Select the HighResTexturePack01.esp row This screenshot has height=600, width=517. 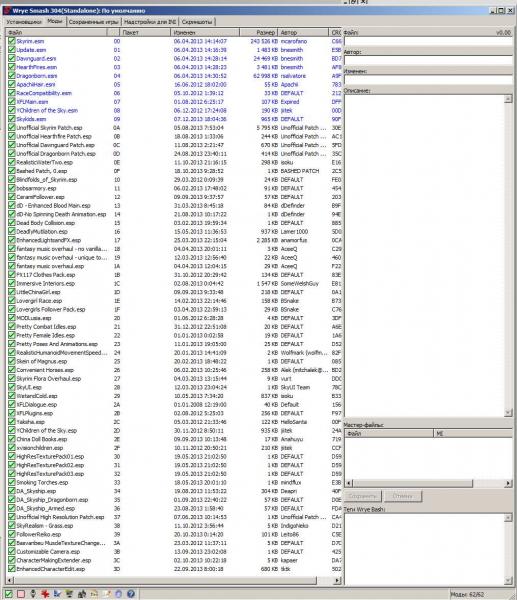(175, 456)
